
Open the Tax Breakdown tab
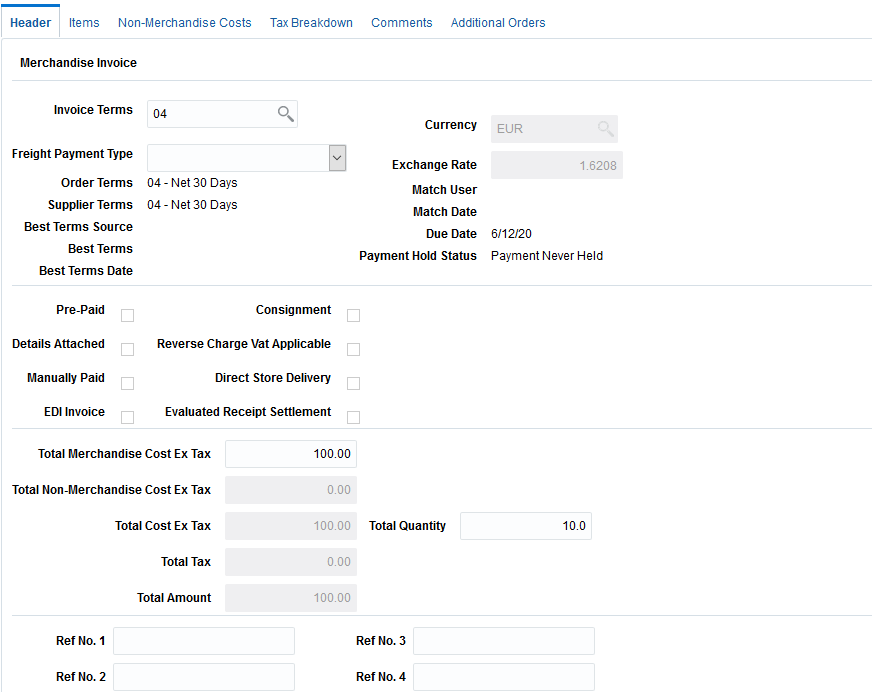(x=311, y=21)
